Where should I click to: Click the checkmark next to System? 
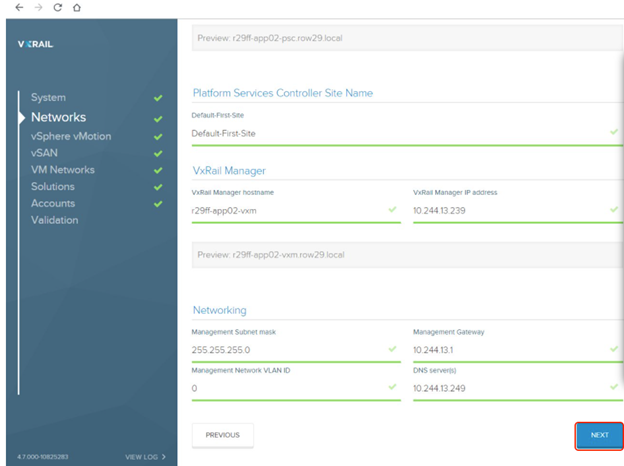point(158,98)
